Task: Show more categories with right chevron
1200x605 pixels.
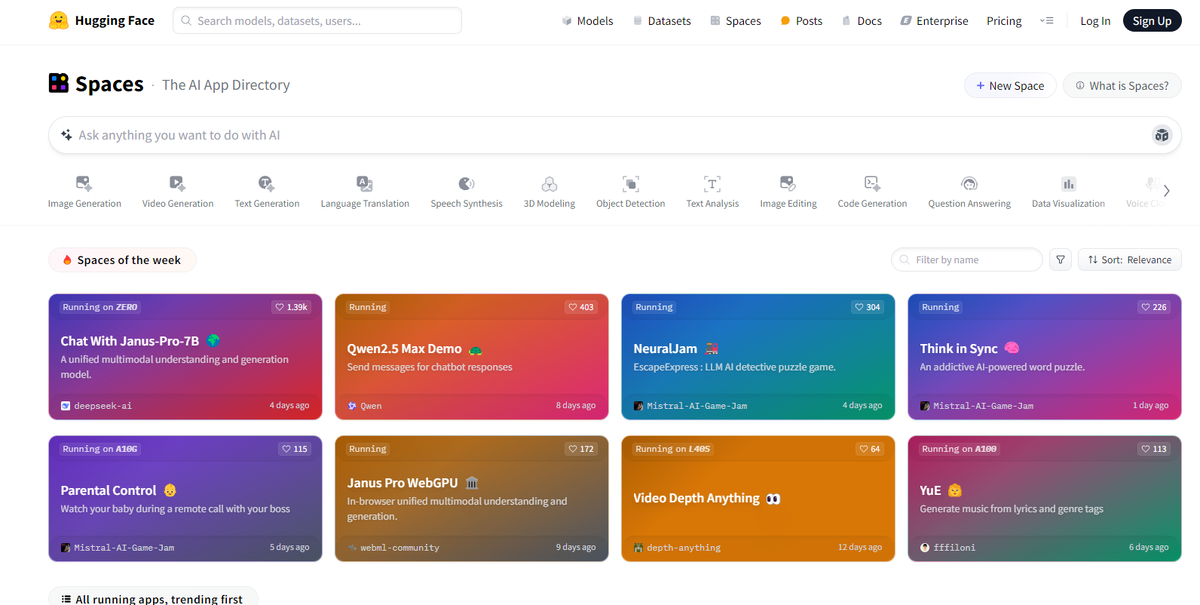Action: (1166, 191)
